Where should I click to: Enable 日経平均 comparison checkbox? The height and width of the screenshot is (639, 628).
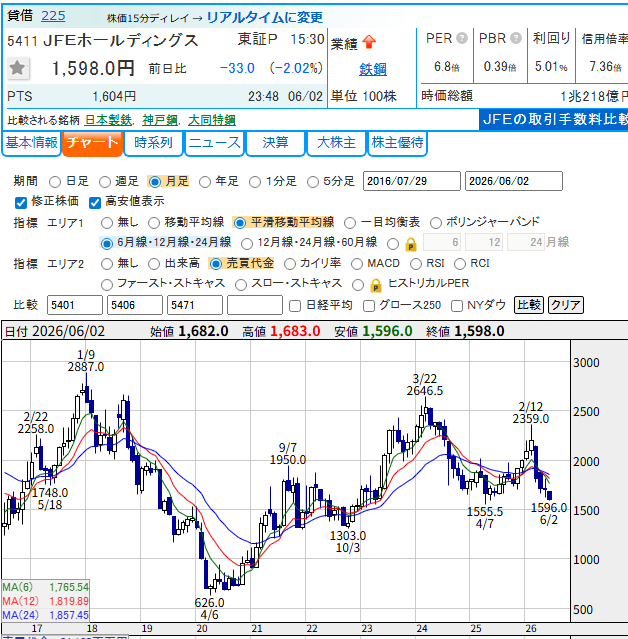[x=295, y=306]
